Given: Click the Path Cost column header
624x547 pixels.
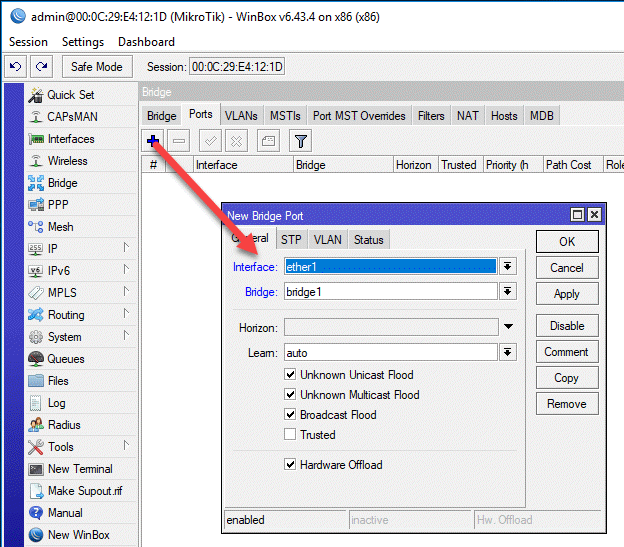Looking at the screenshot, I should pos(573,164).
